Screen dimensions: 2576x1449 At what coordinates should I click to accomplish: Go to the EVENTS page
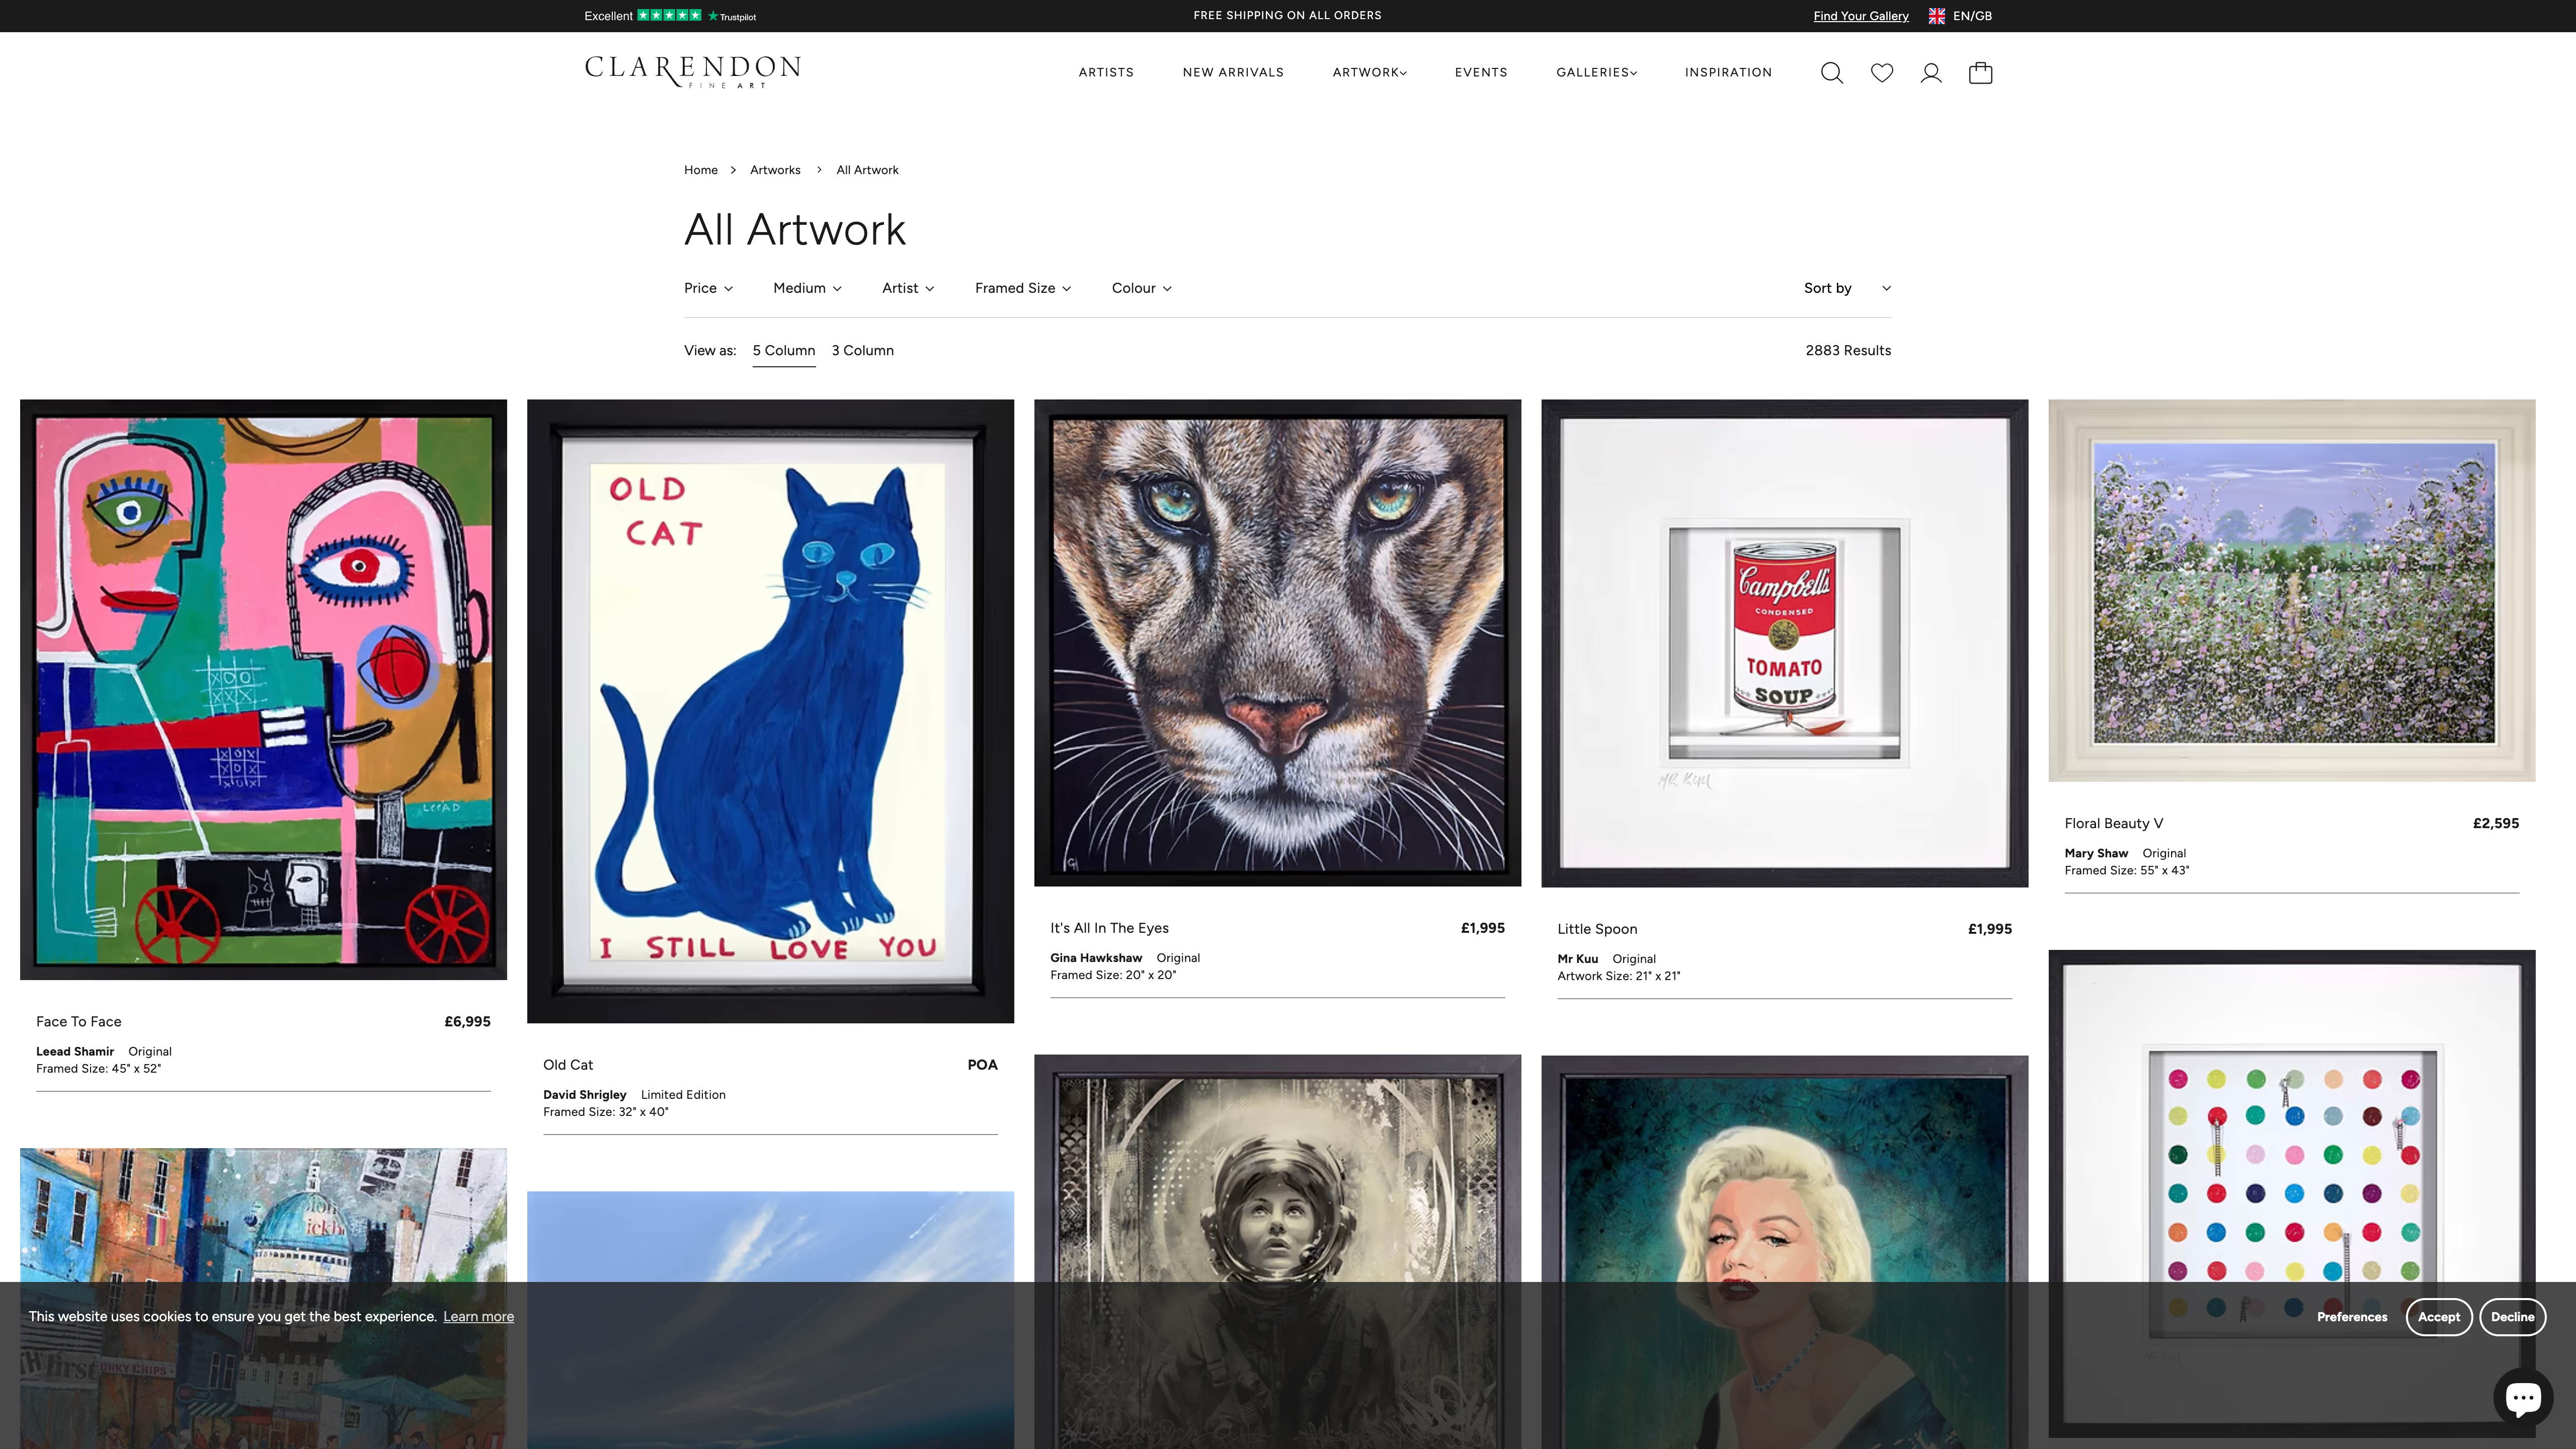click(x=1480, y=72)
